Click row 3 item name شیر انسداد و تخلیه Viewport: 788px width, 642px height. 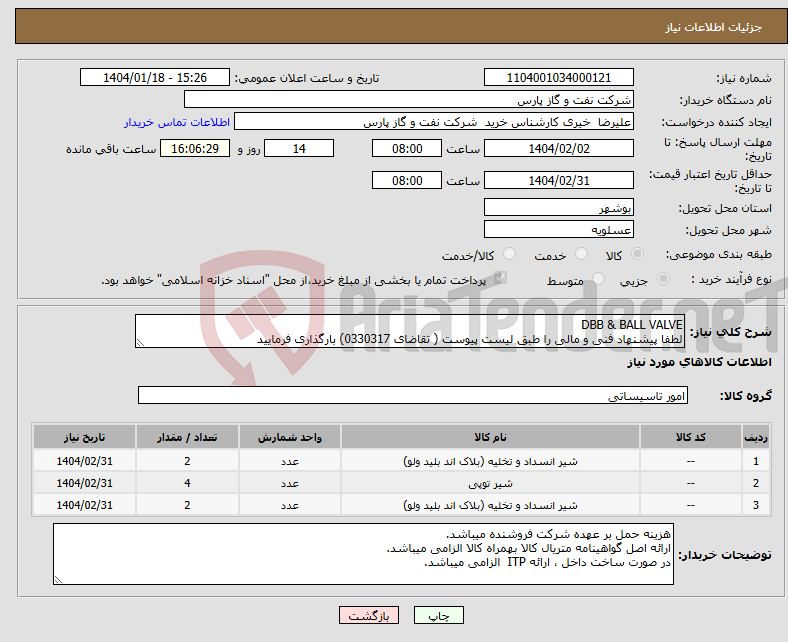(490, 505)
